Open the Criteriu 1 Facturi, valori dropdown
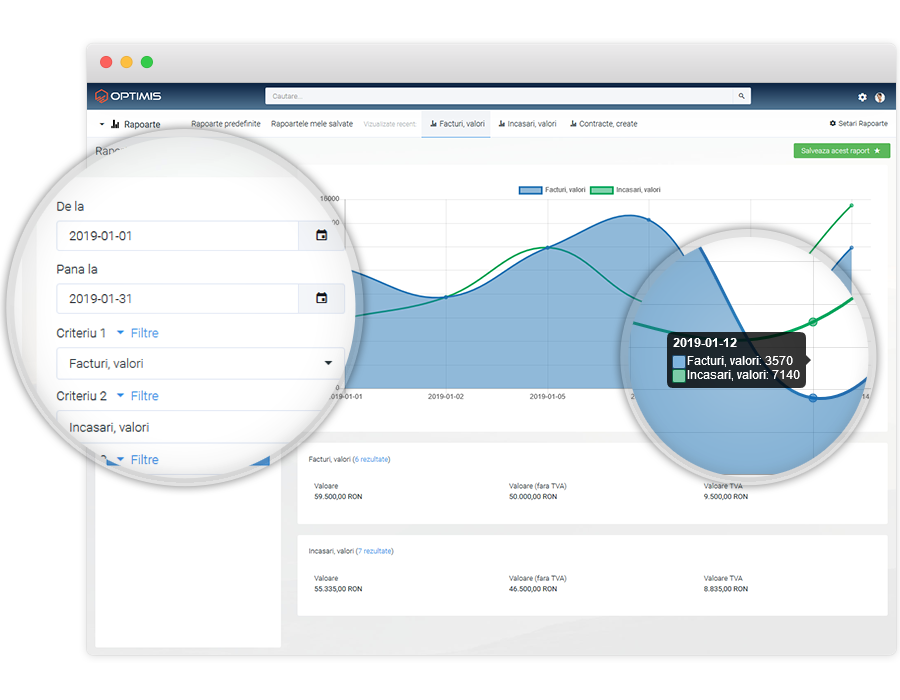This screenshot has width=900, height=700. click(x=200, y=363)
